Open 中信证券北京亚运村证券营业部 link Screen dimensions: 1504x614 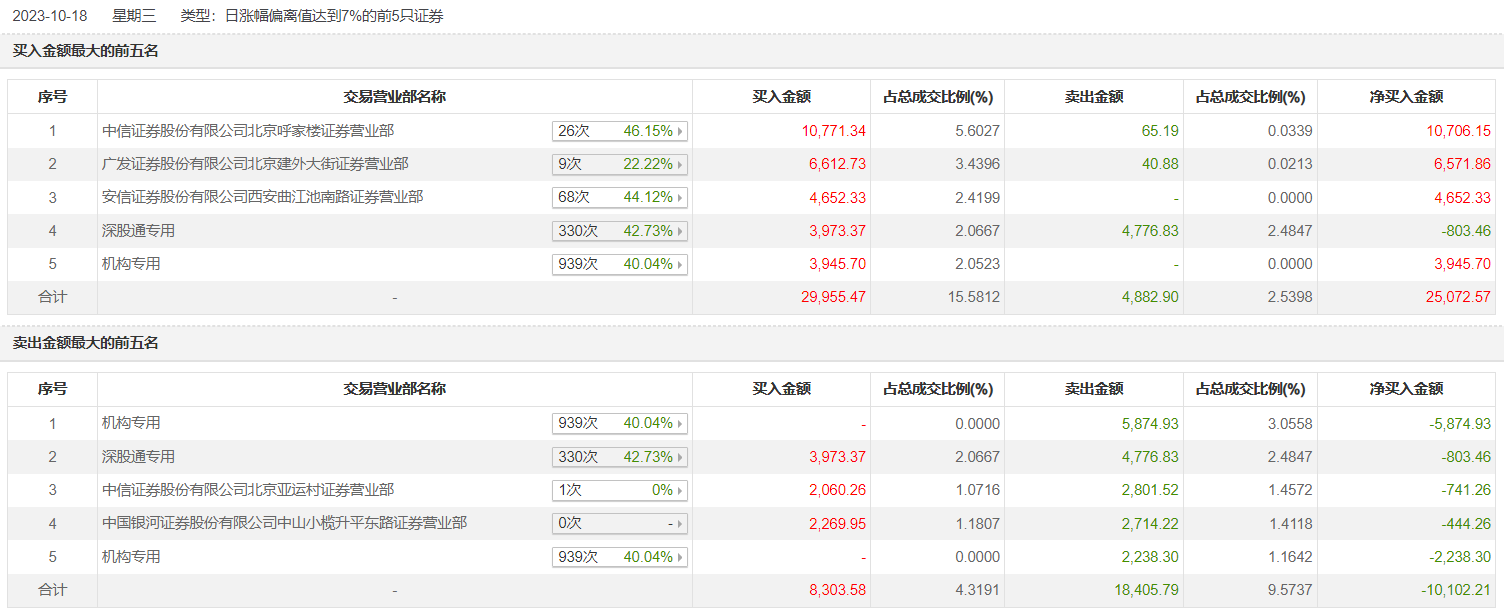248,490
